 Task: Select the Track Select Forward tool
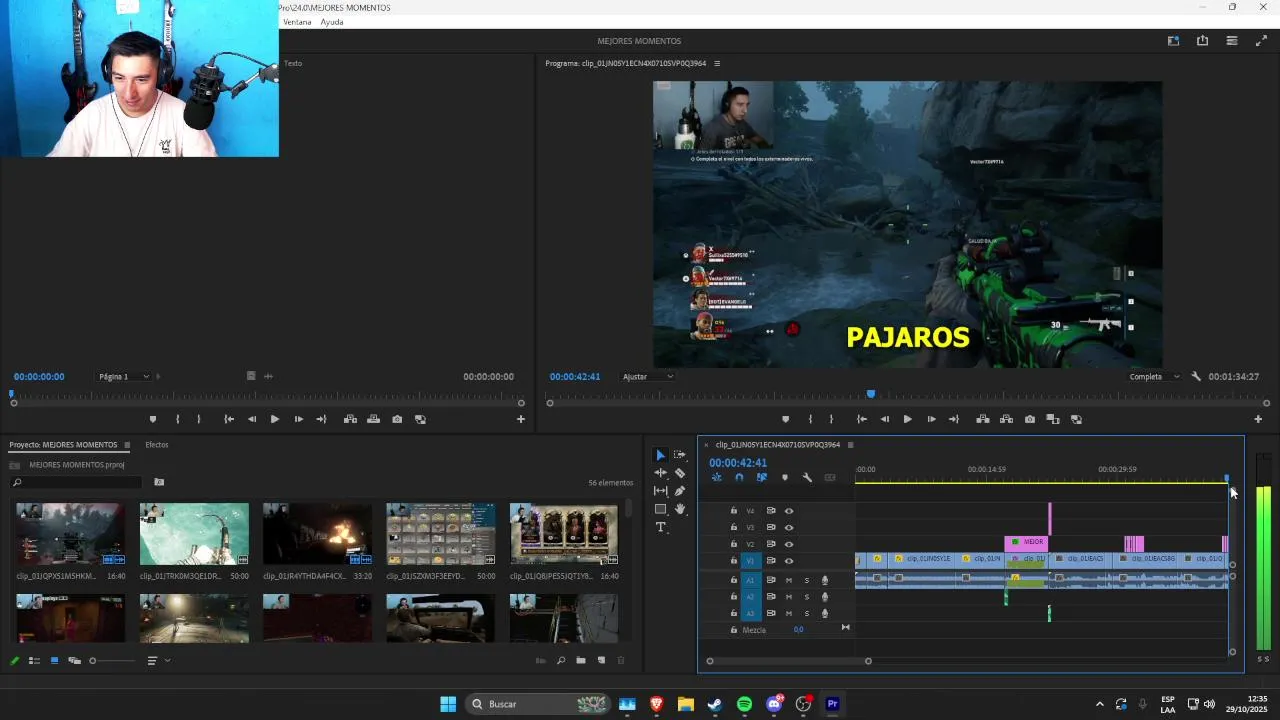coord(680,455)
